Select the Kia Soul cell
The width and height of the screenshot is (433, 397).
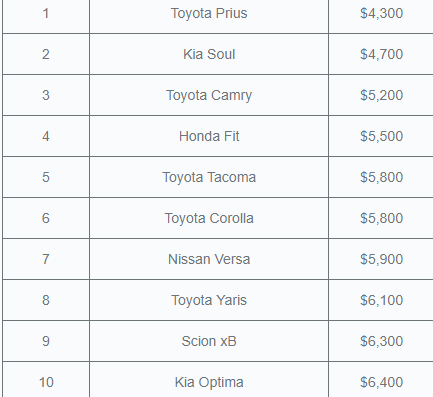click(209, 54)
